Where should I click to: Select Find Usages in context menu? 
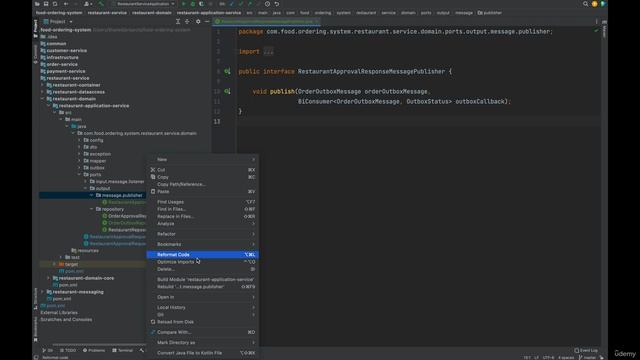202,202
